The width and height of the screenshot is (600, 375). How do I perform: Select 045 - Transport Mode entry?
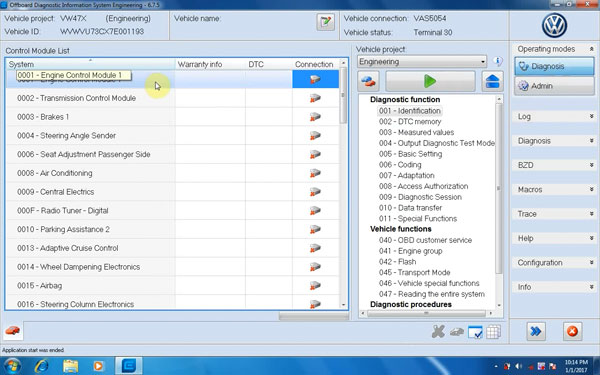tap(414, 272)
